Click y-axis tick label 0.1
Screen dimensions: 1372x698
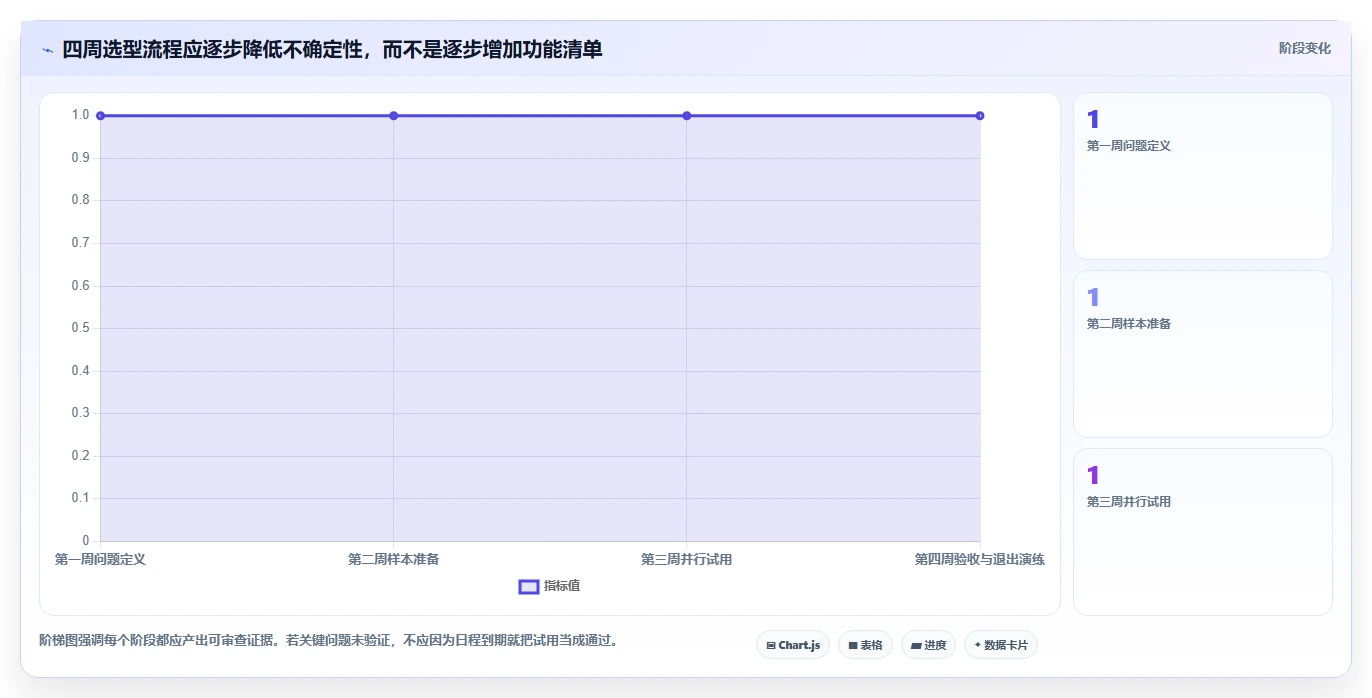point(80,498)
